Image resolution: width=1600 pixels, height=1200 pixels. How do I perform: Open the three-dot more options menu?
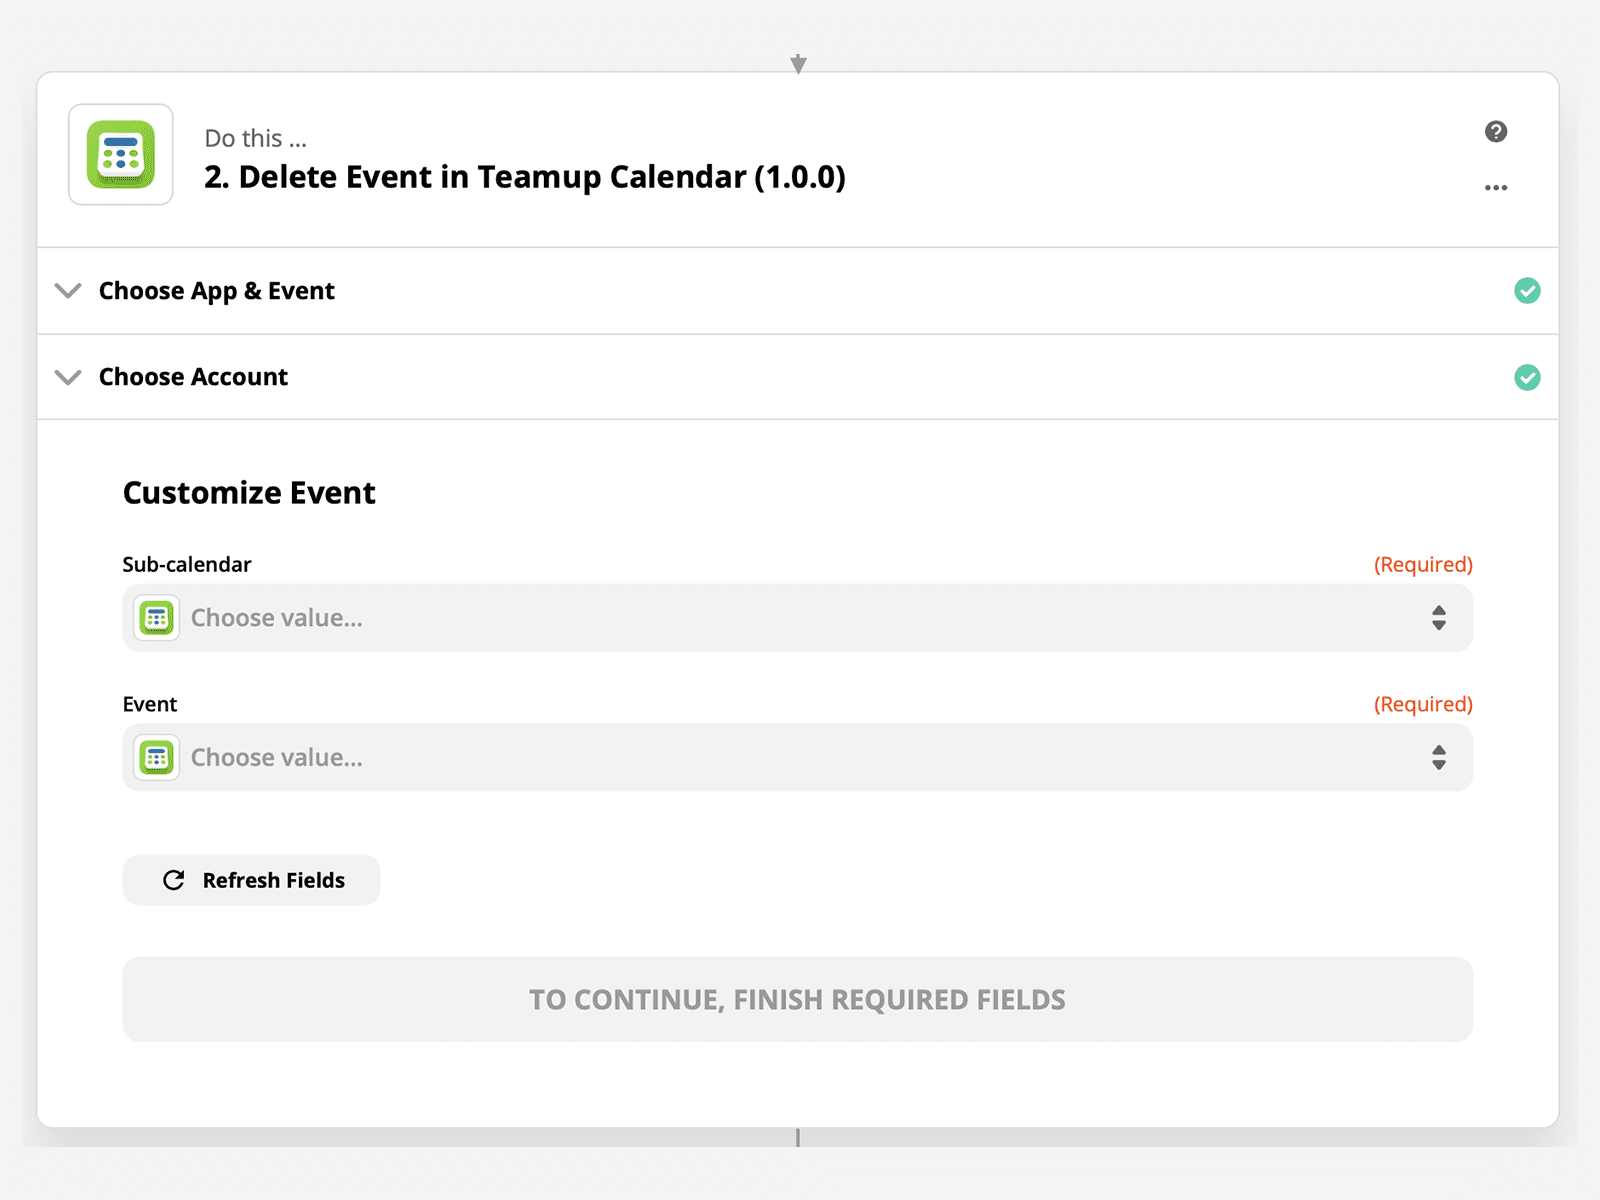pyautogui.click(x=1496, y=188)
